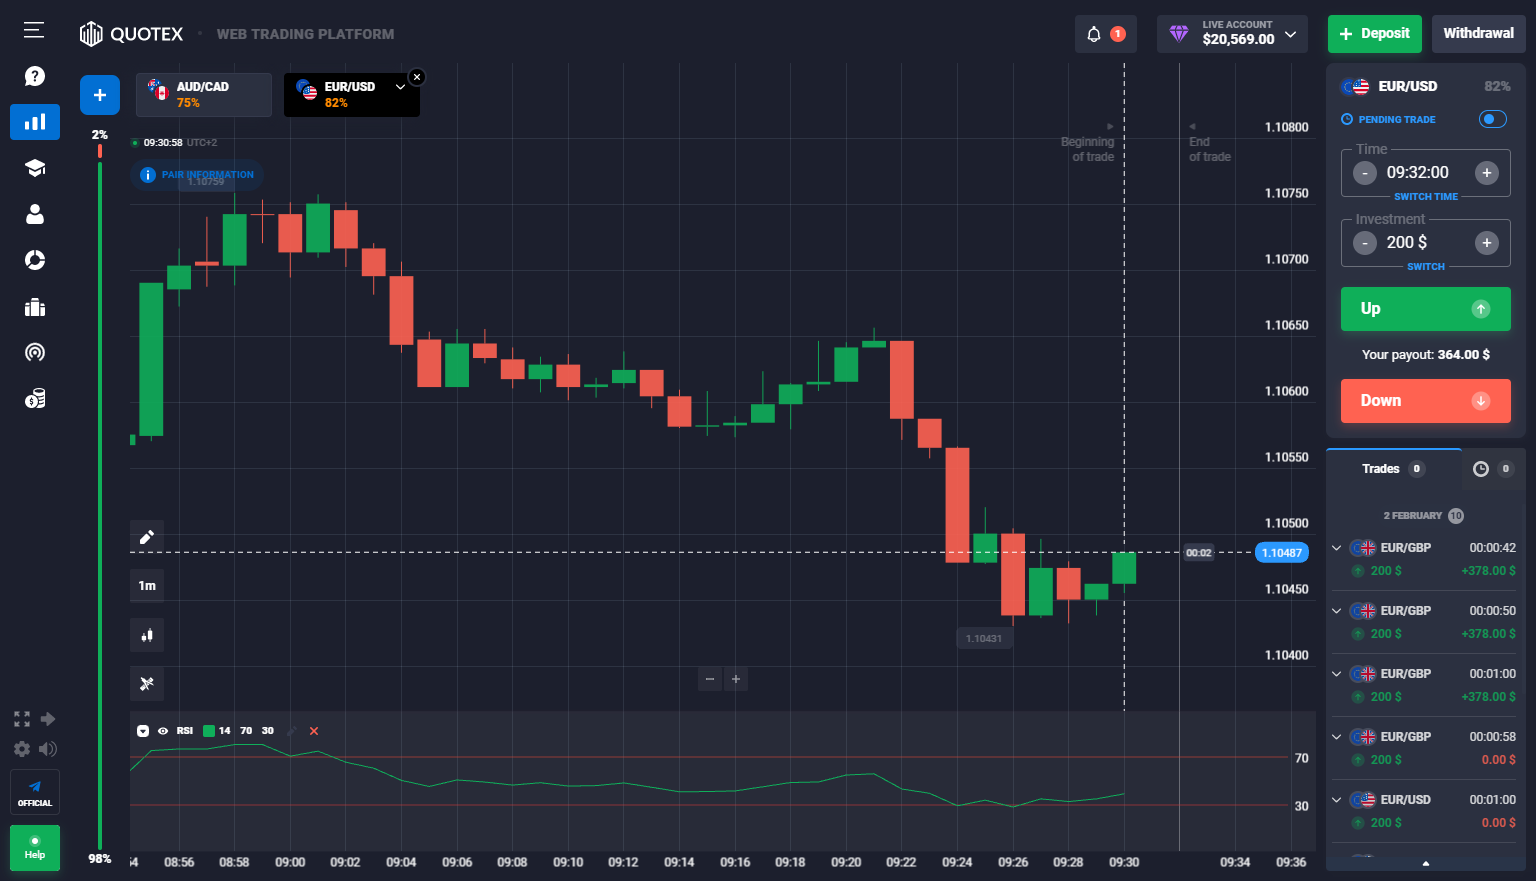Increase investment amount with plus
The height and width of the screenshot is (881, 1536).
pos(1487,243)
